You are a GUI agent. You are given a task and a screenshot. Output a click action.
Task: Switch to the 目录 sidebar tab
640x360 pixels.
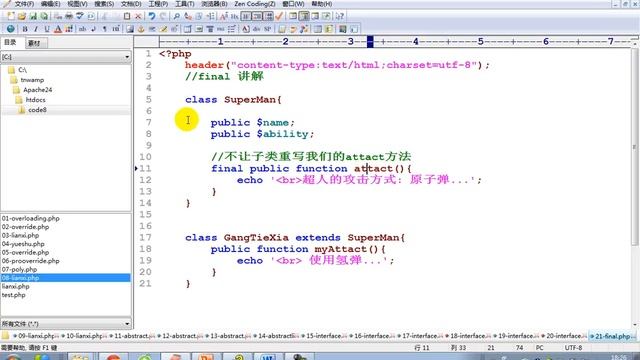coord(11,43)
